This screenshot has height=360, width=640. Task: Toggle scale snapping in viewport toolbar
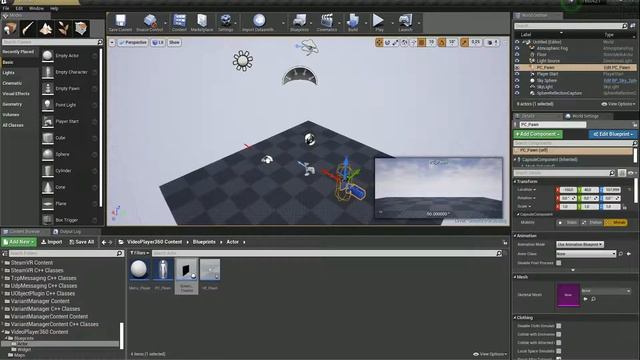(x=464, y=42)
